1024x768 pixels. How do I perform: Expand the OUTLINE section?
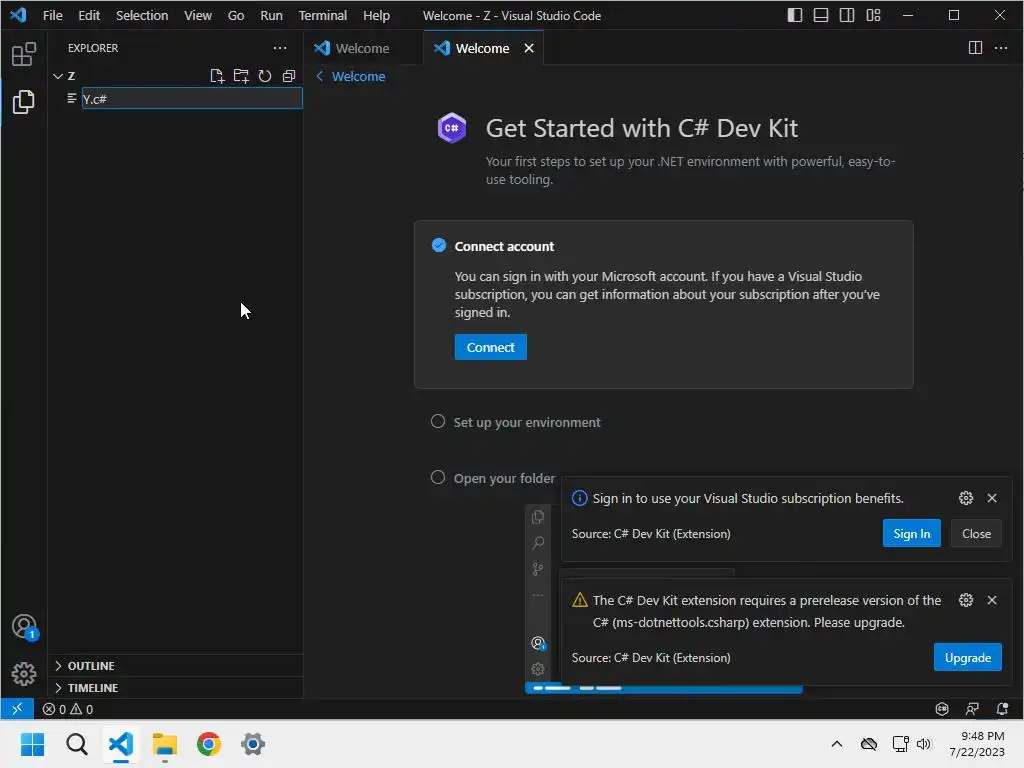coord(58,665)
